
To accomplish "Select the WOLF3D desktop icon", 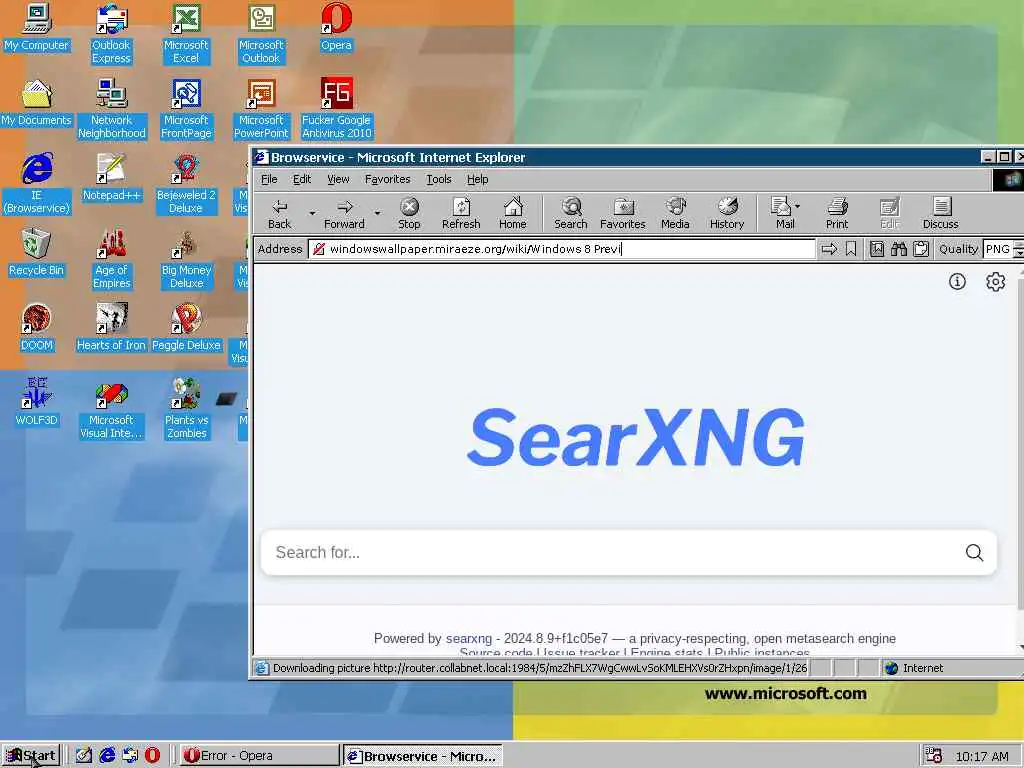I will coord(36,402).
